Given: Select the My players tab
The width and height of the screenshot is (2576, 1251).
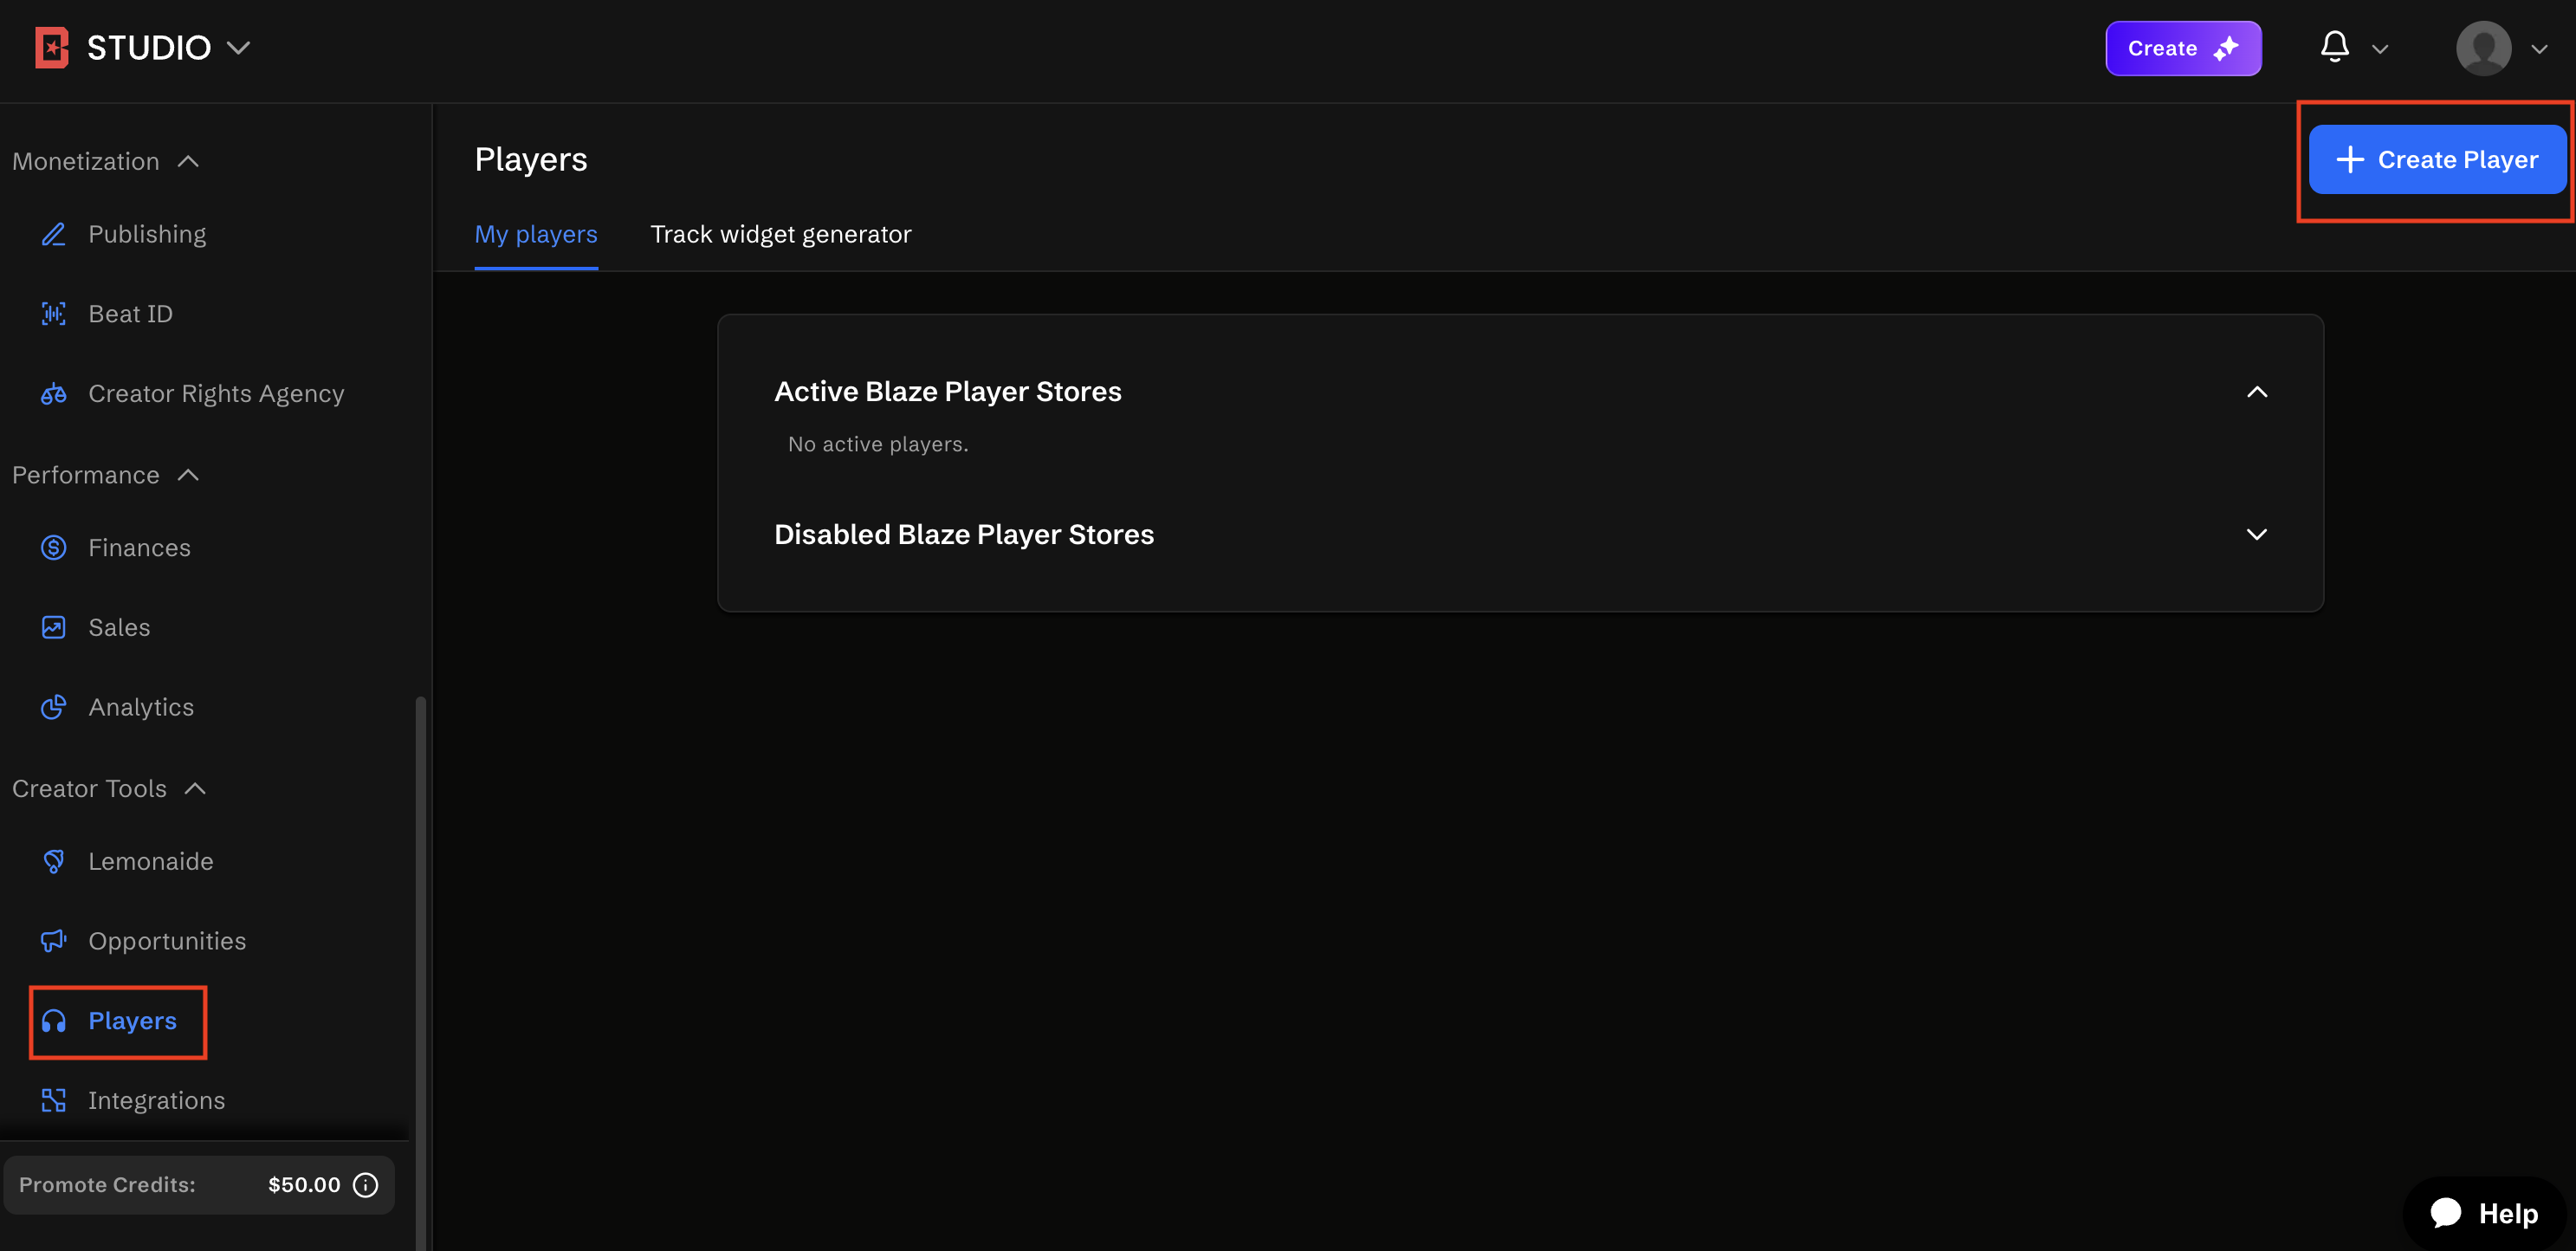Looking at the screenshot, I should tap(536, 234).
